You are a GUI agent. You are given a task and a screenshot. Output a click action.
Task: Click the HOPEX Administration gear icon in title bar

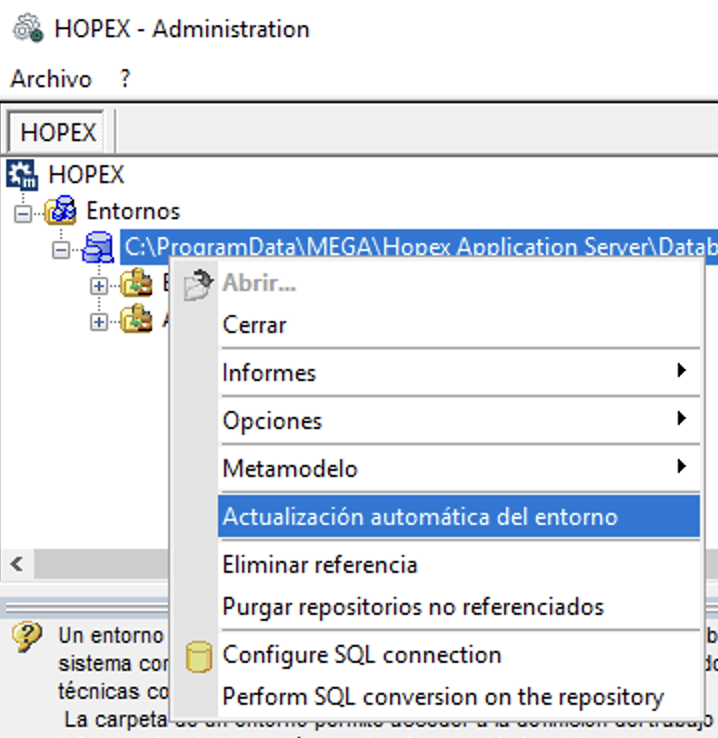tap(27, 28)
